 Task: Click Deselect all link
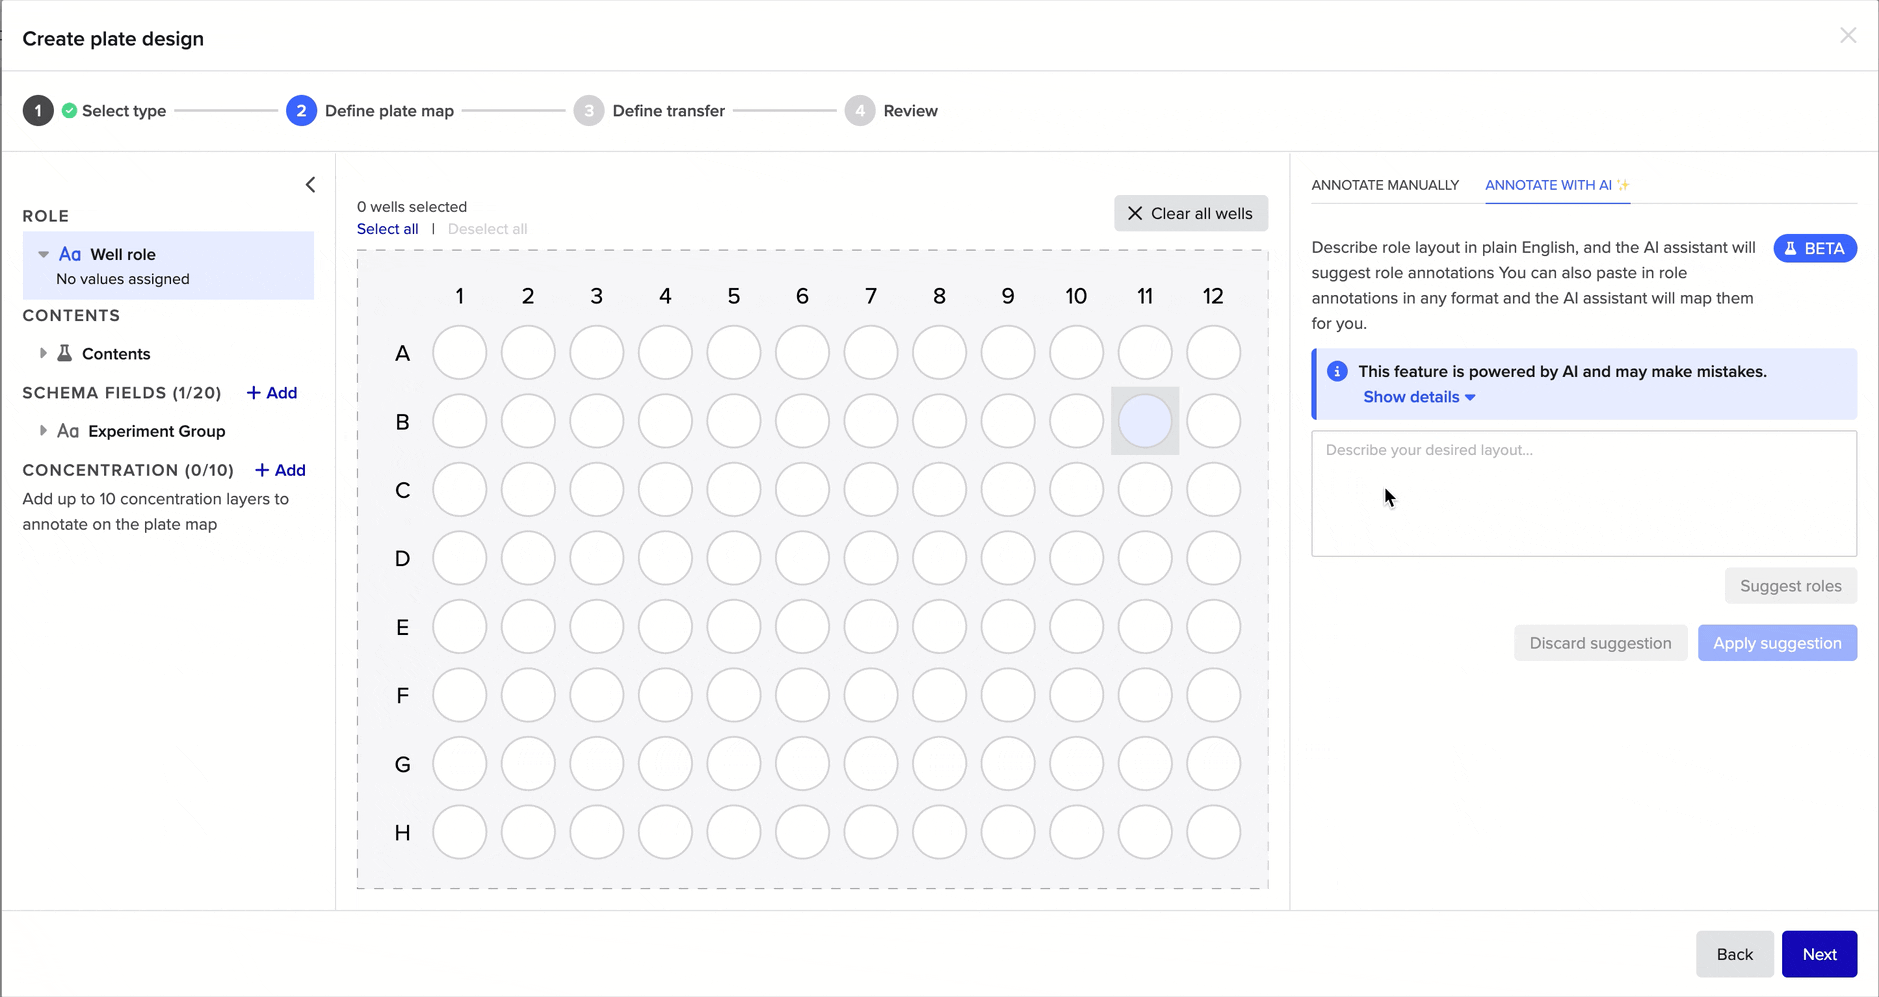487,229
